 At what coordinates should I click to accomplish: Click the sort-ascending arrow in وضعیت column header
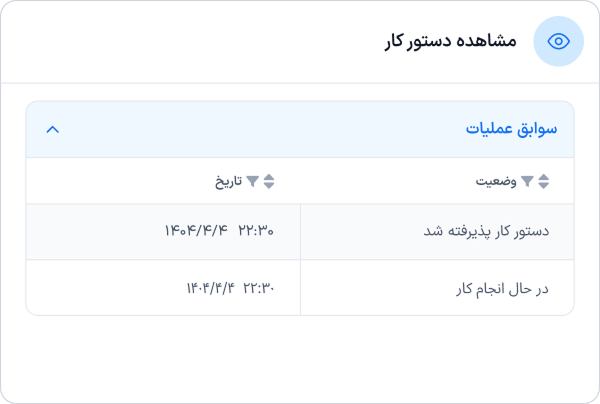point(544,177)
